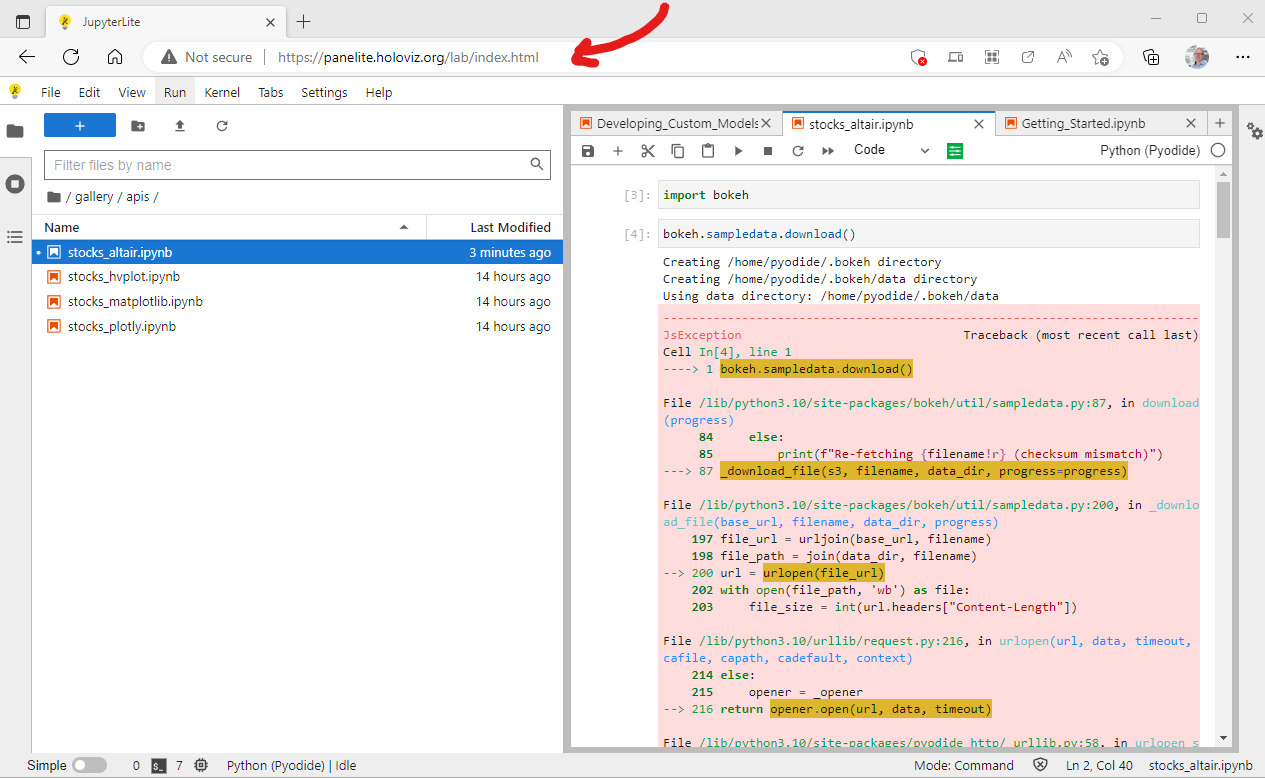The image size is (1265, 778).
Task: Open the table of contents sidebar icon
Action: (x=15, y=237)
